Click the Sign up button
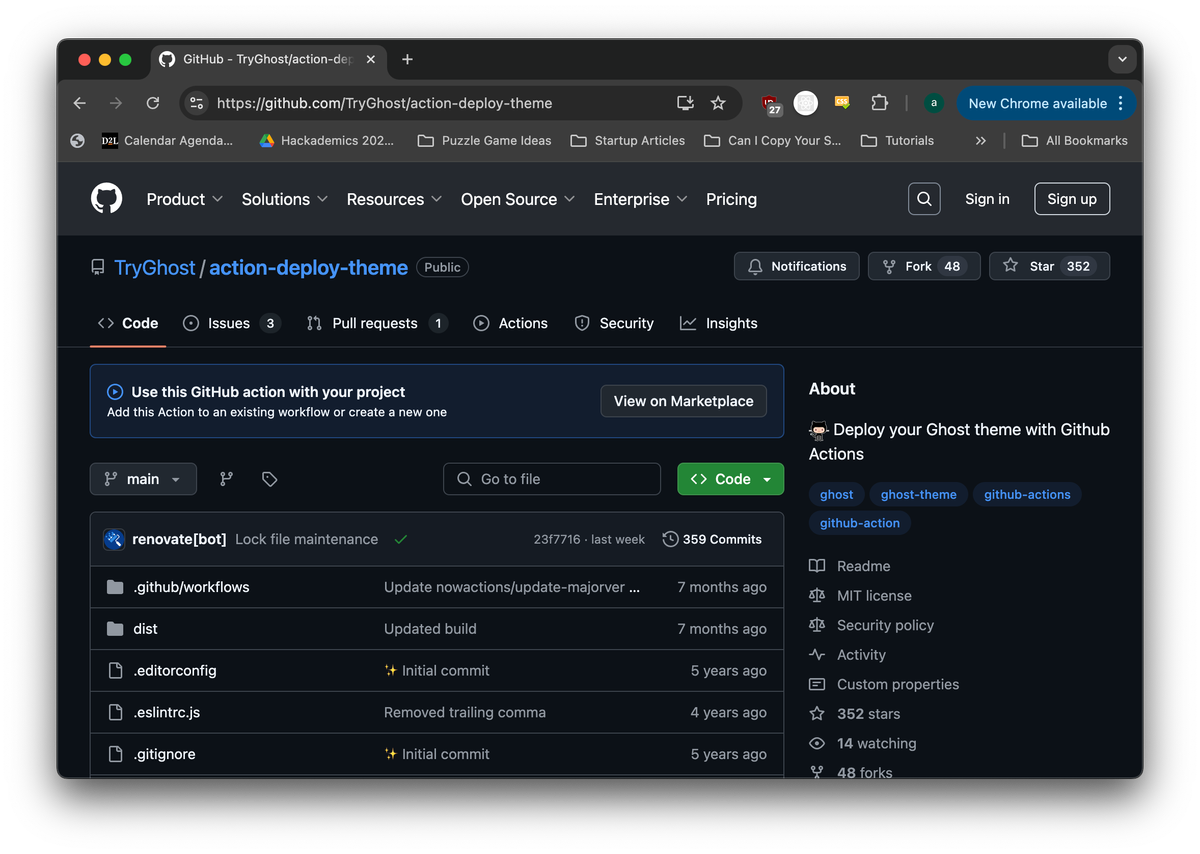This screenshot has height=854, width=1200. pos(1072,199)
